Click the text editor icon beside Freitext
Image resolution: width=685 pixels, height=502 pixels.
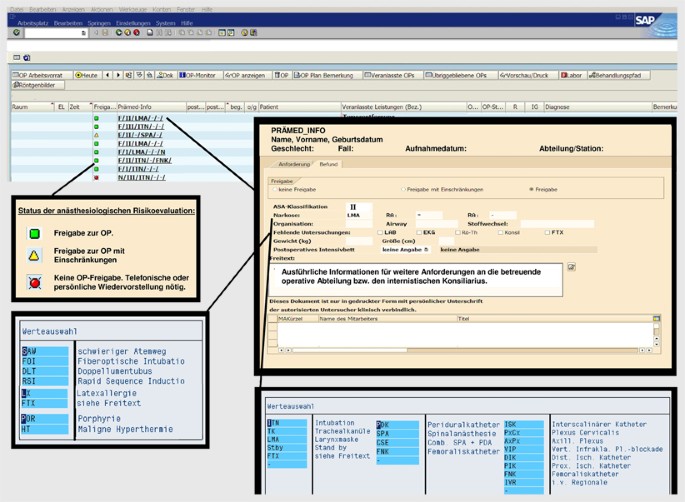tap(571, 268)
